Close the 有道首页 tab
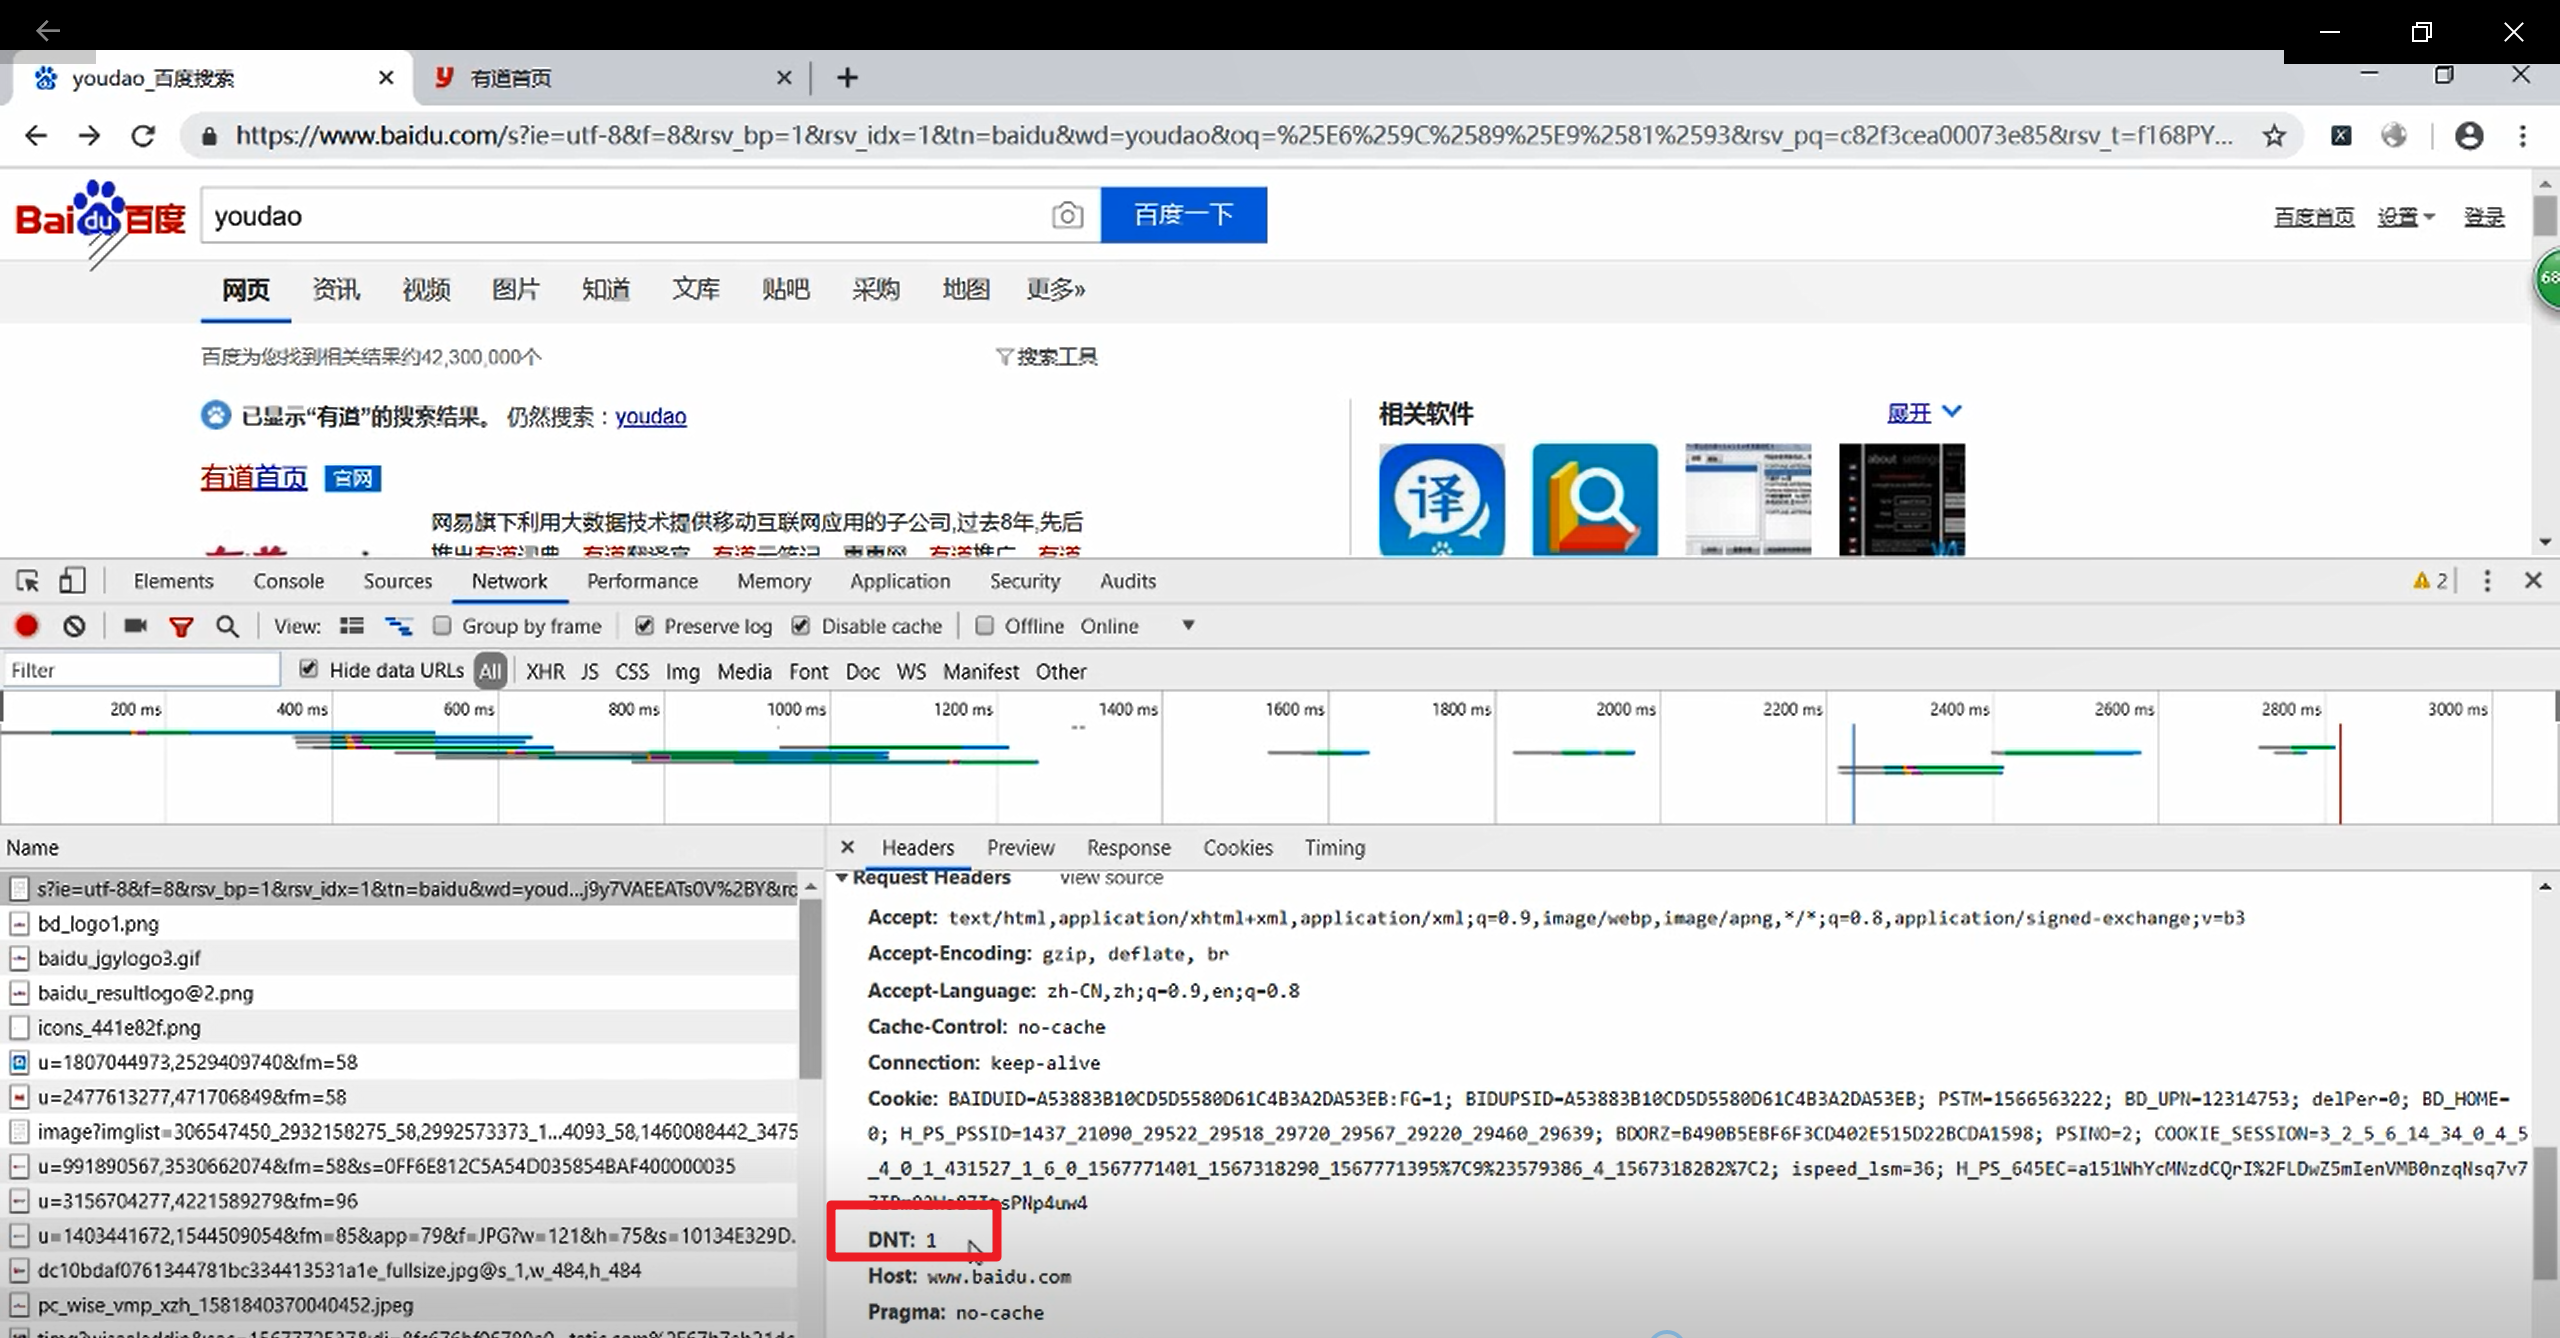 point(784,77)
